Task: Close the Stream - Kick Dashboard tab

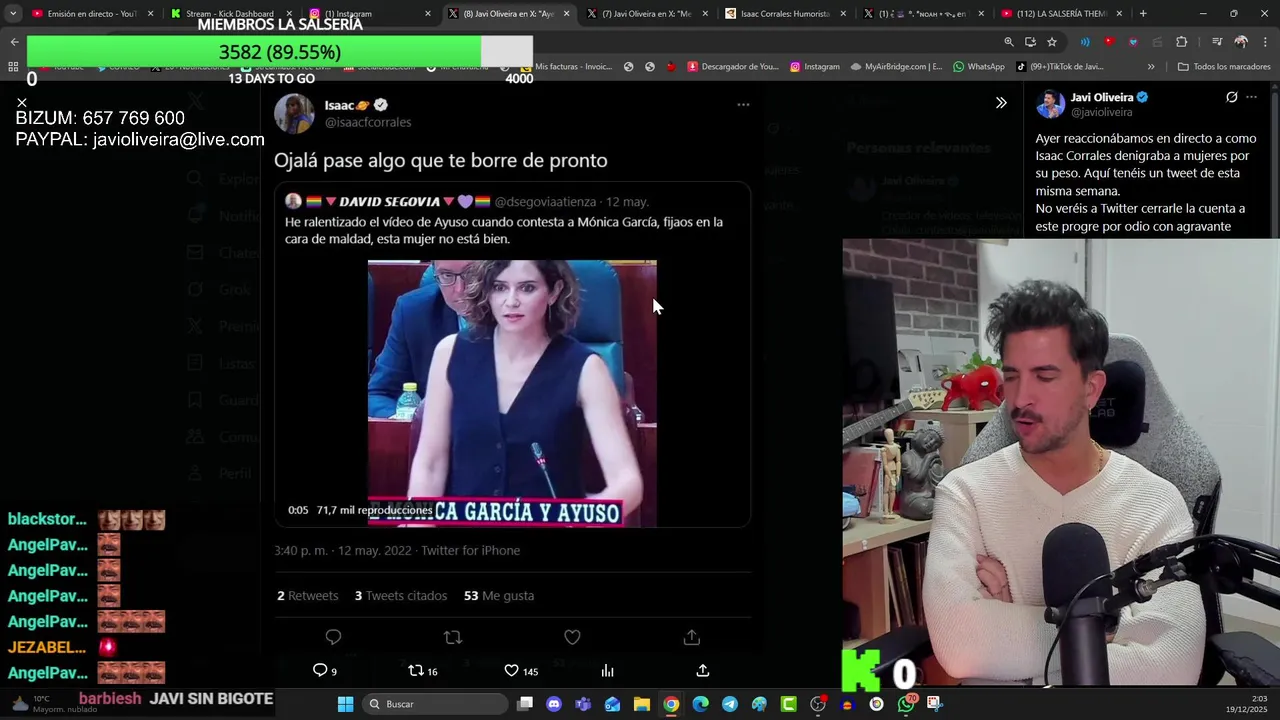Action: pyautogui.click(x=289, y=14)
